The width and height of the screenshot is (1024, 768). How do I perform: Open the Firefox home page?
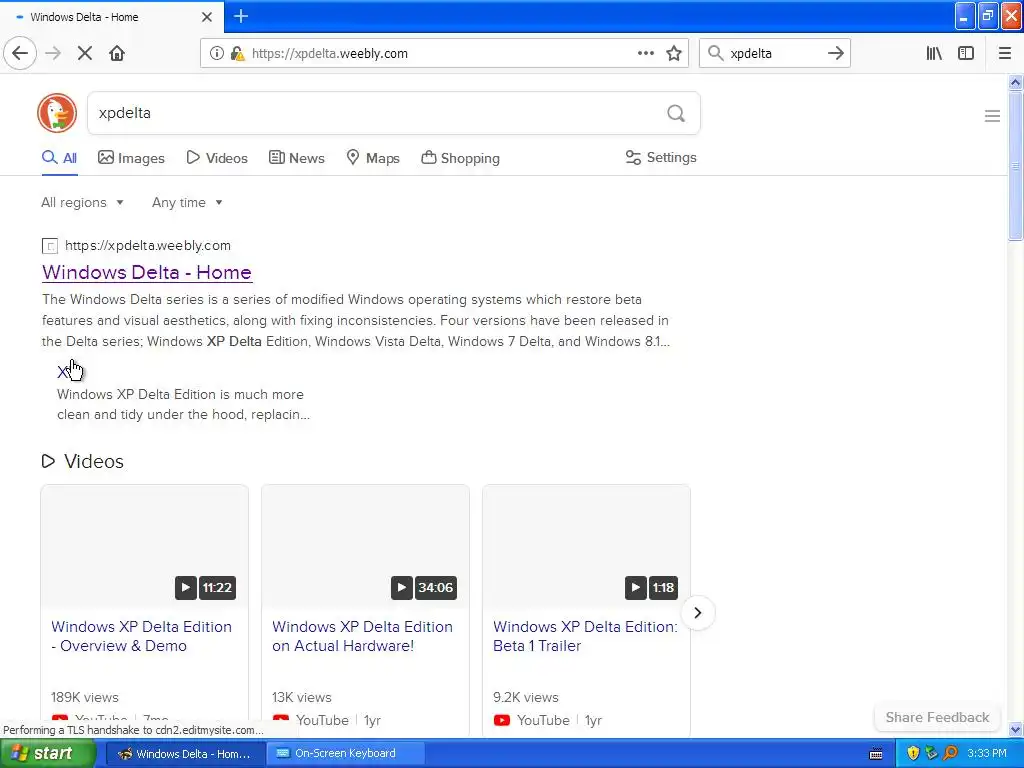(x=117, y=54)
